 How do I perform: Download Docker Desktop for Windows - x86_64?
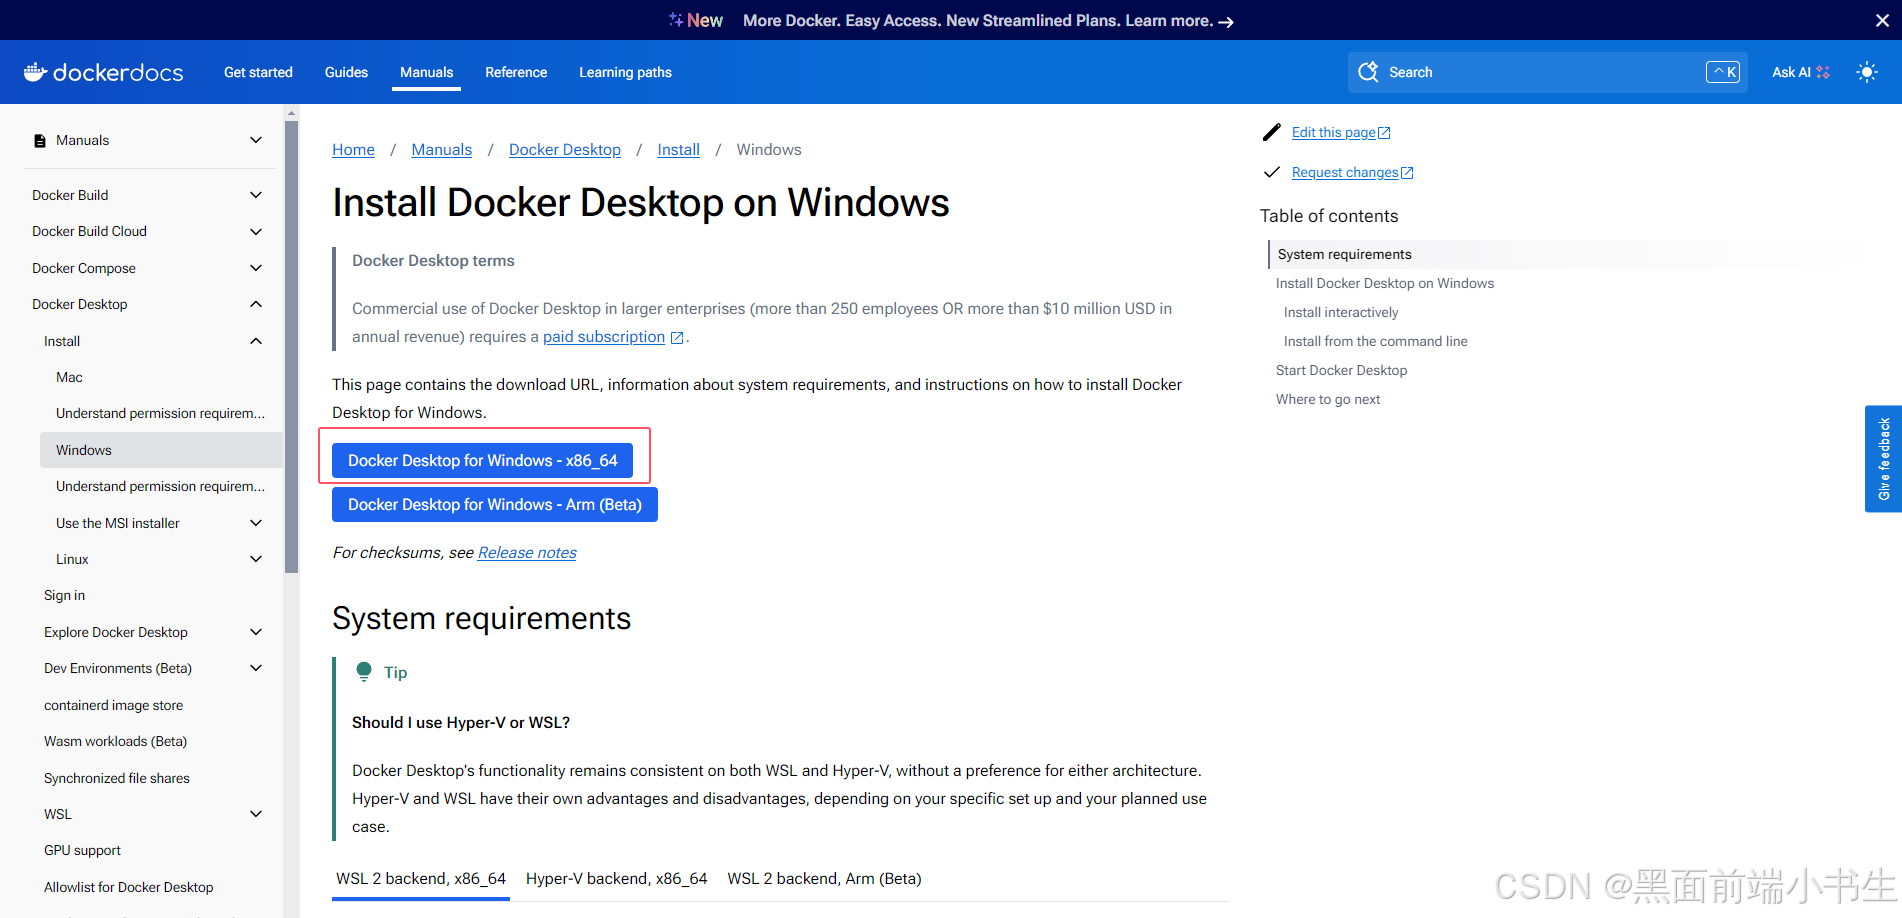click(x=482, y=460)
